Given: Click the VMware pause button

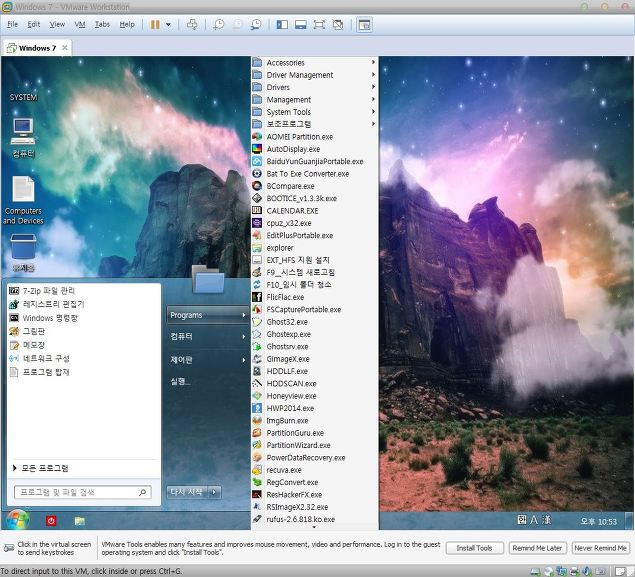Looking at the screenshot, I should [x=155, y=25].
